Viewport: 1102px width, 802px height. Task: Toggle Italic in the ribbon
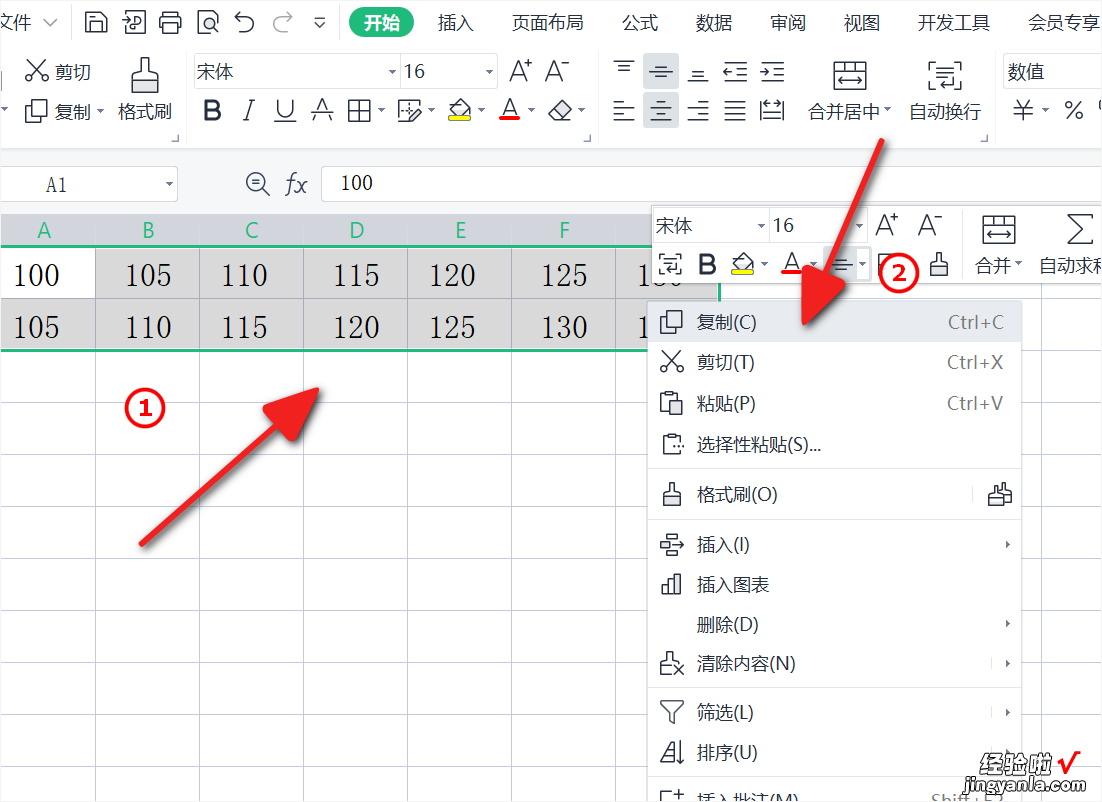click(248, 110)
